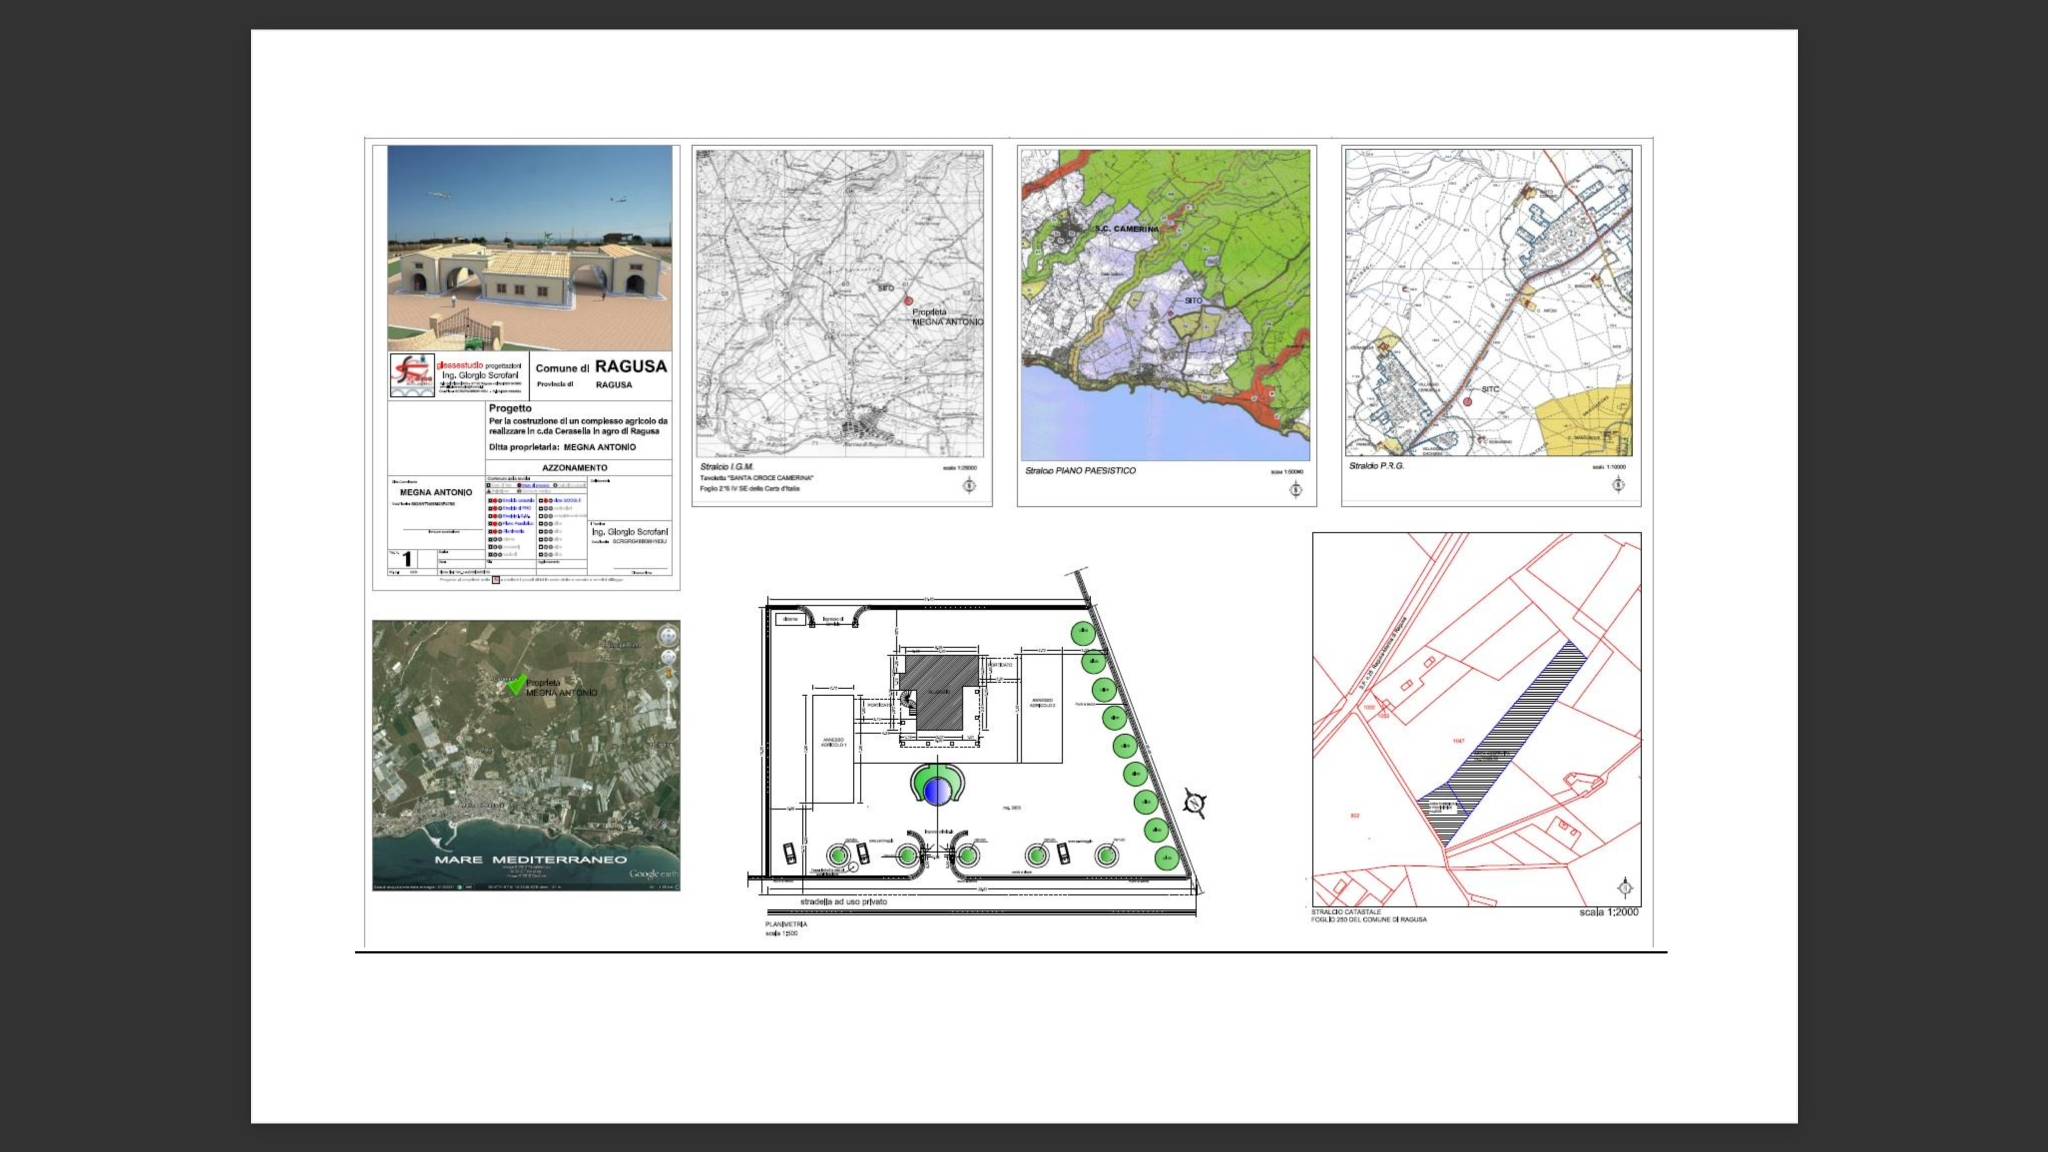Click the Piano Paesistico colored map
Screen dimensions: 2048x1152
(x=1165, y=305)
